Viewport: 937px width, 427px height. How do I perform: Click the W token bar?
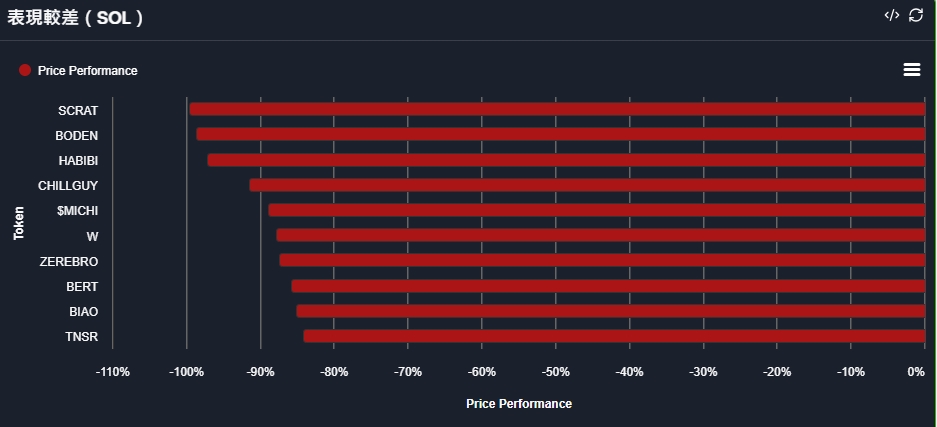pyautogui.click(x=600, y=235)
